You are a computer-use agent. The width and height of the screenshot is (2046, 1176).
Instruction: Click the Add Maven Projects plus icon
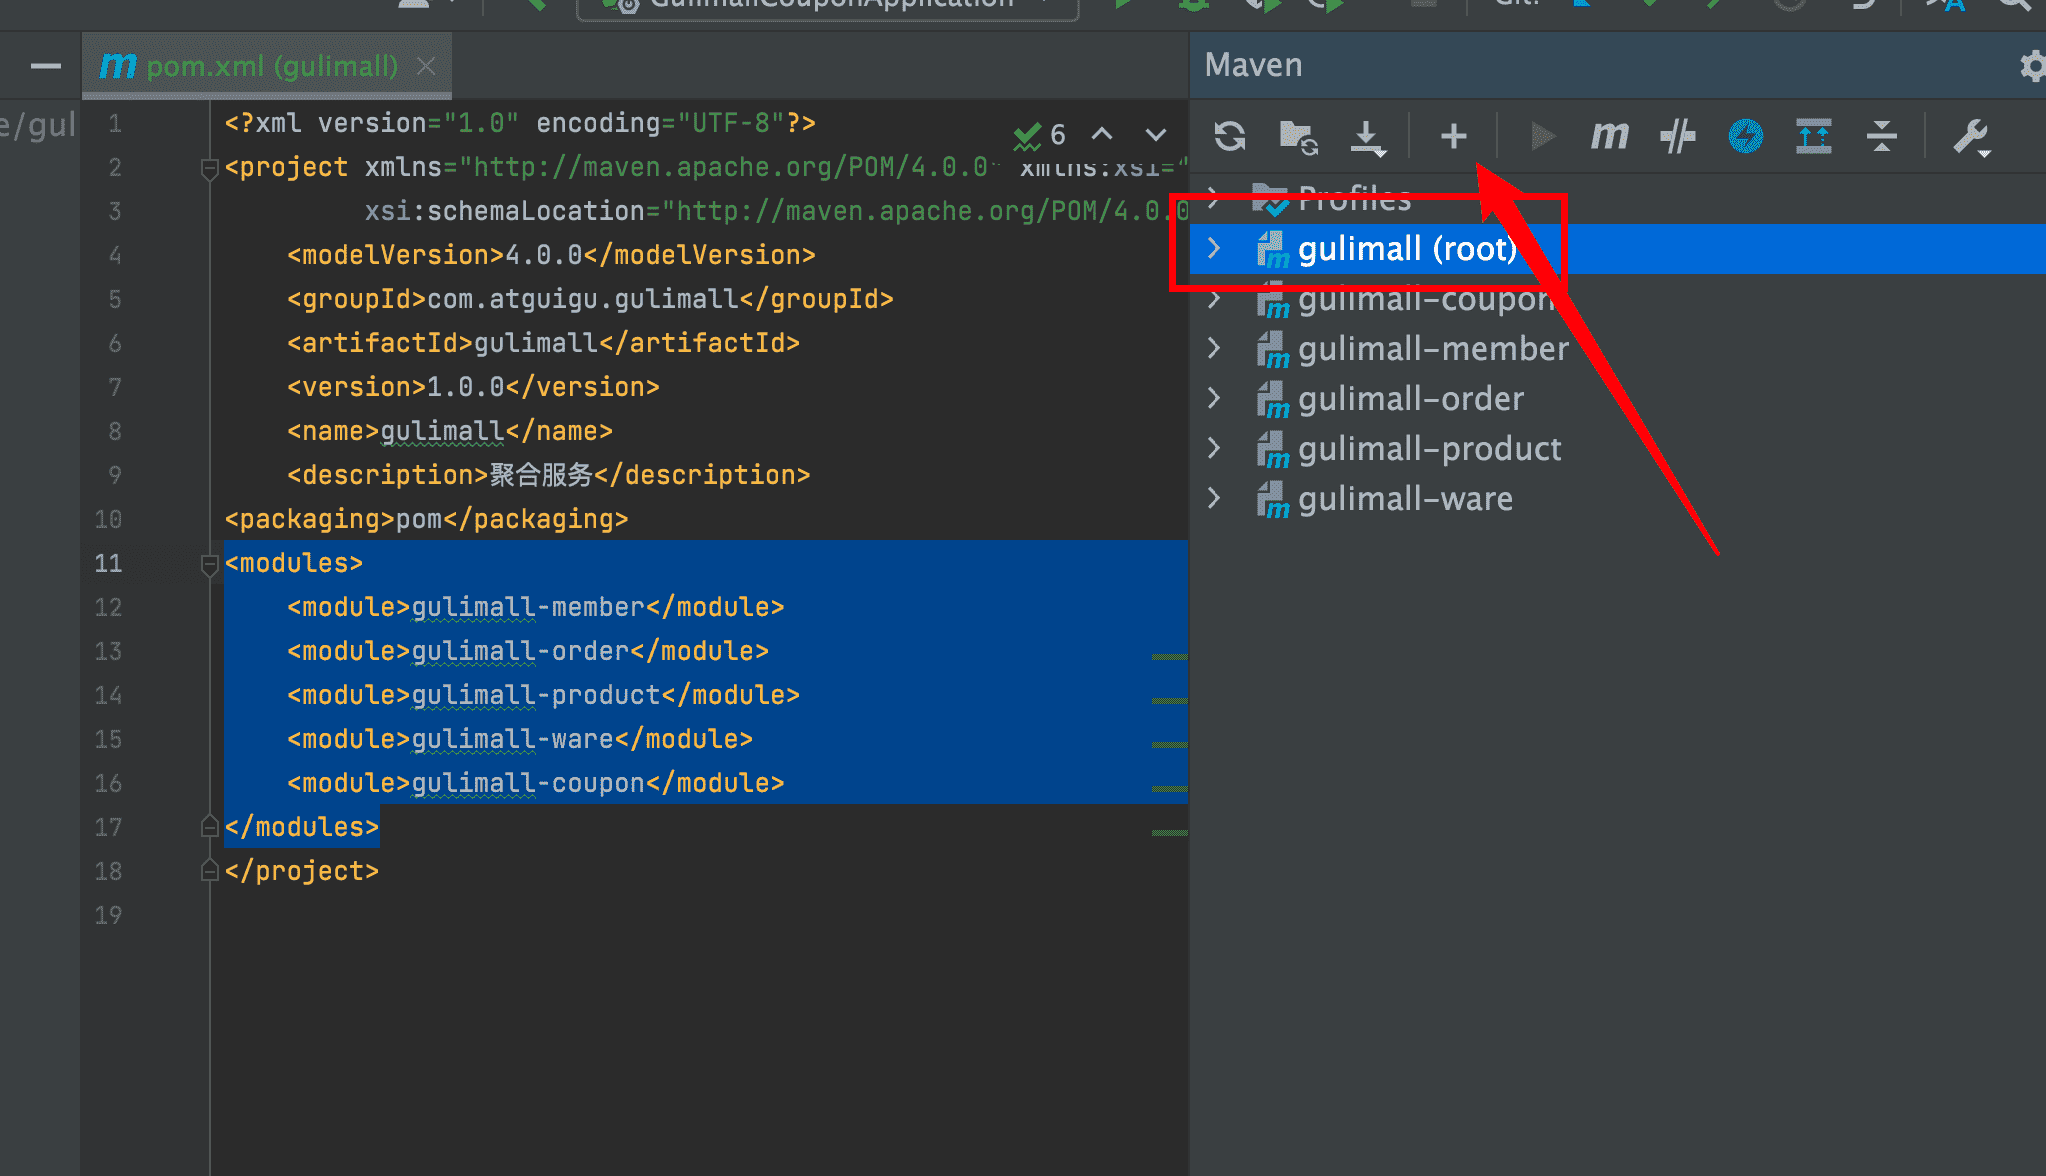(1453, 135)
